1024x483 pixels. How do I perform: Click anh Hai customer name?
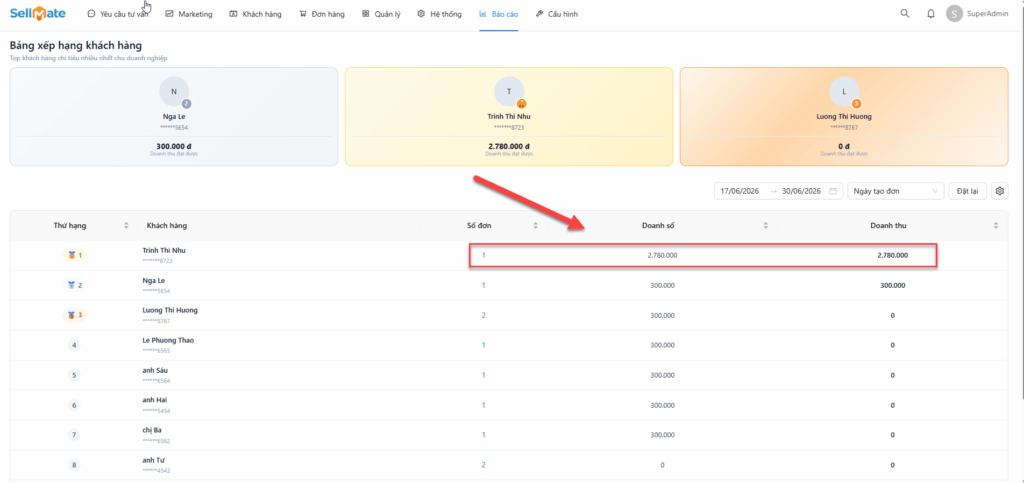click(155, 399)
